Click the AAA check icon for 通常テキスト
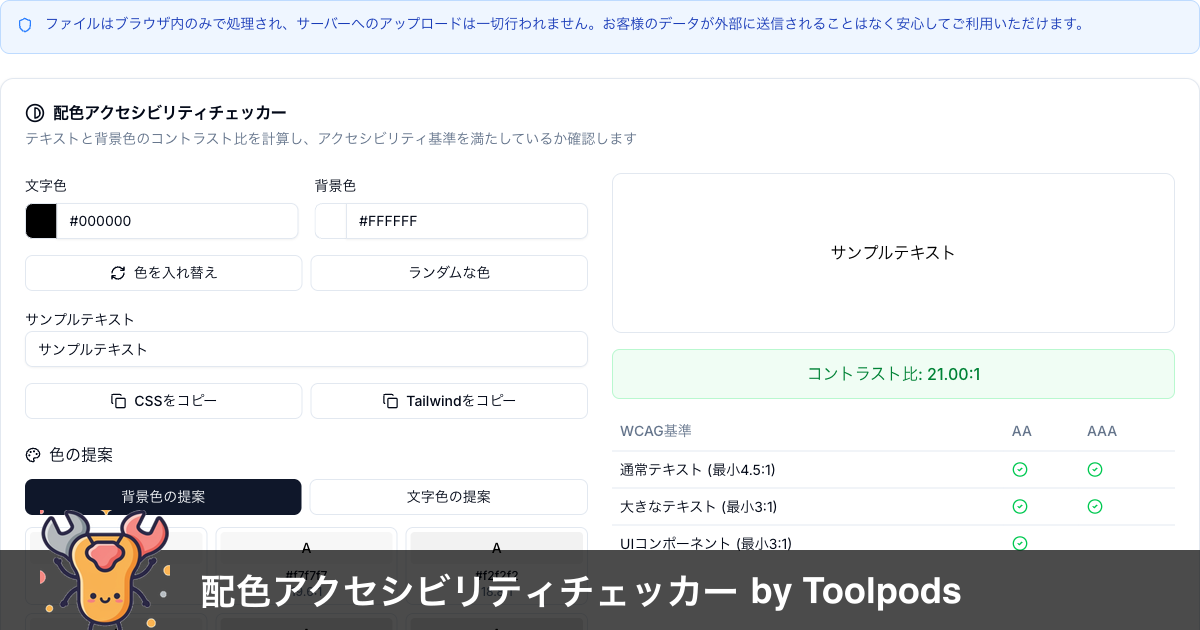The height and width of the screenshot is (630, 1200). (x=1095, y=469)
